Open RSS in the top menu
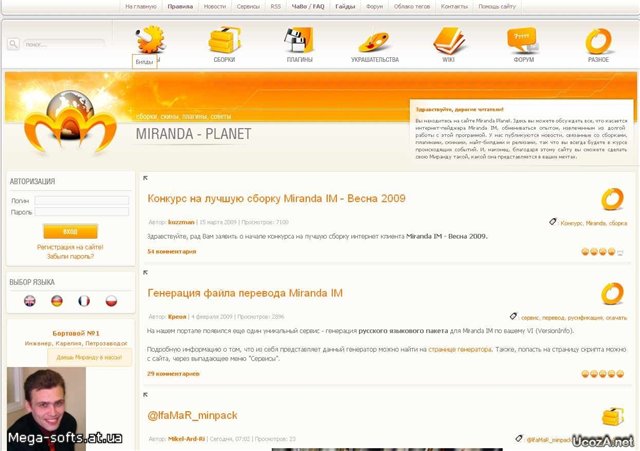The image size is (640, 451). tap(276, 7)
